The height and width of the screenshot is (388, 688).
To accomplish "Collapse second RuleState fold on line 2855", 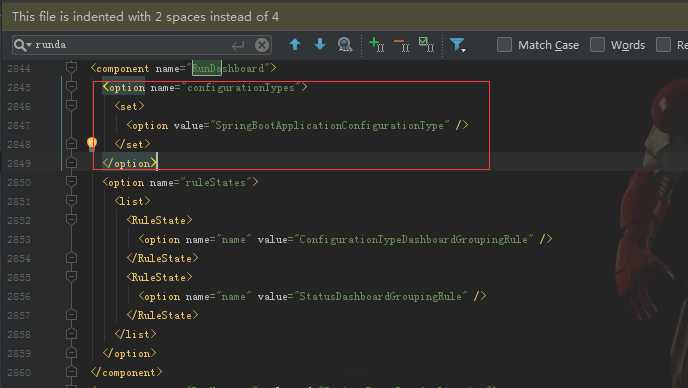I will click(x=71, y=276).
